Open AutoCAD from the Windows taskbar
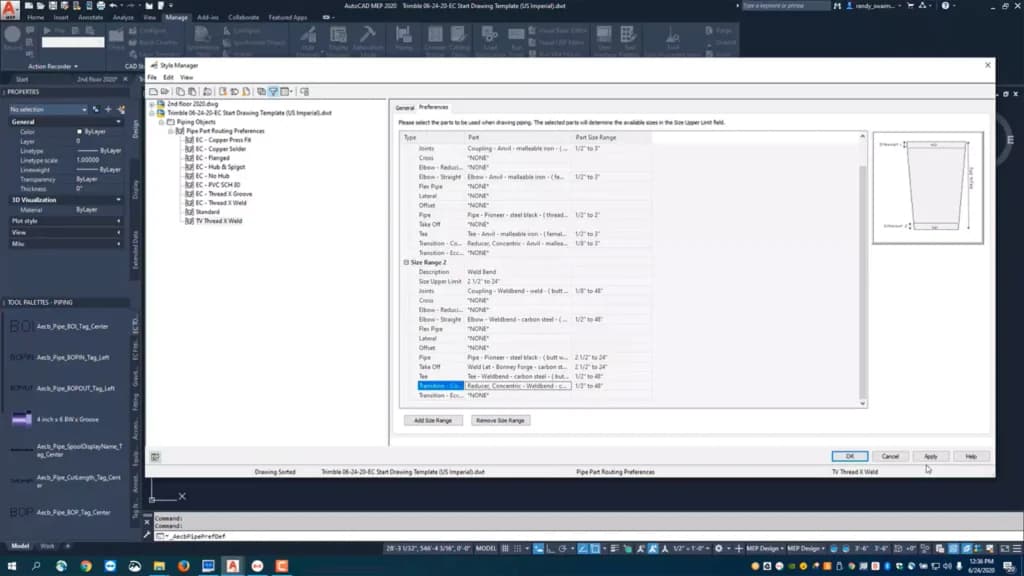 [x=232, y=566]
